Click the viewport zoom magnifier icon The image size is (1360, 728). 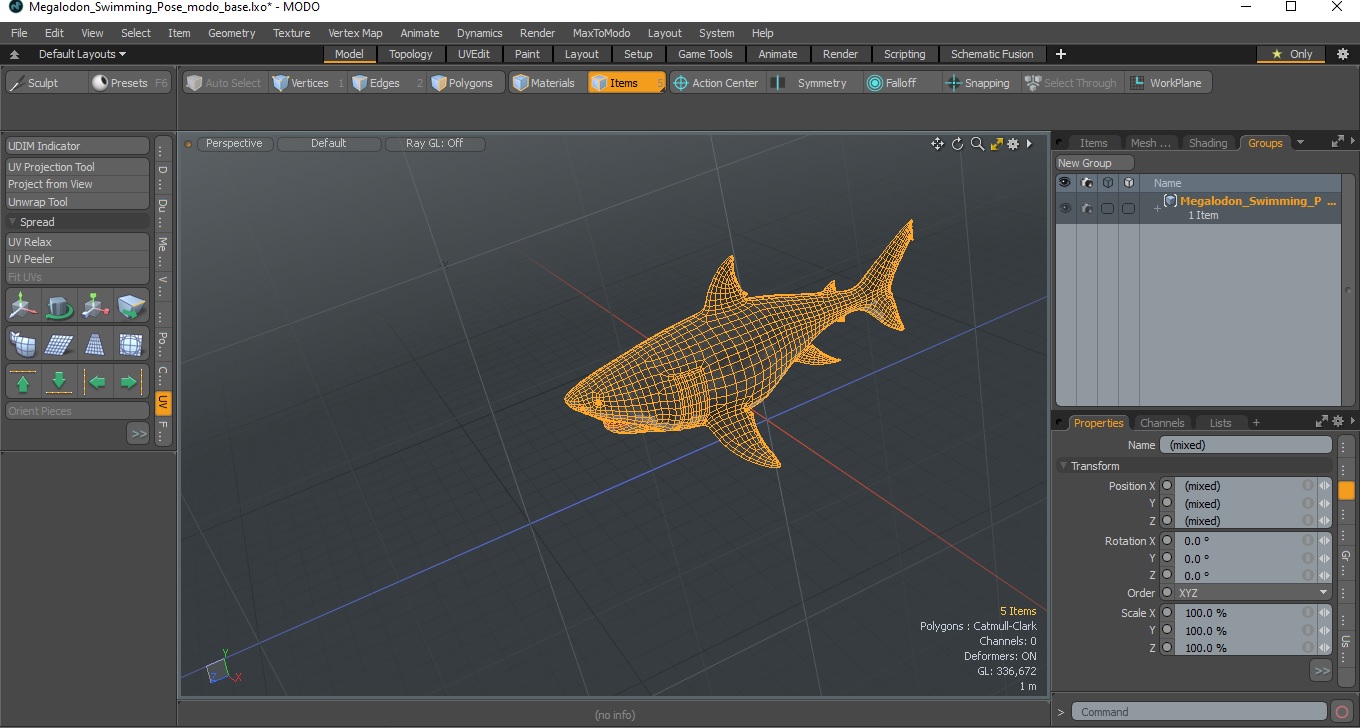point(977,144)
